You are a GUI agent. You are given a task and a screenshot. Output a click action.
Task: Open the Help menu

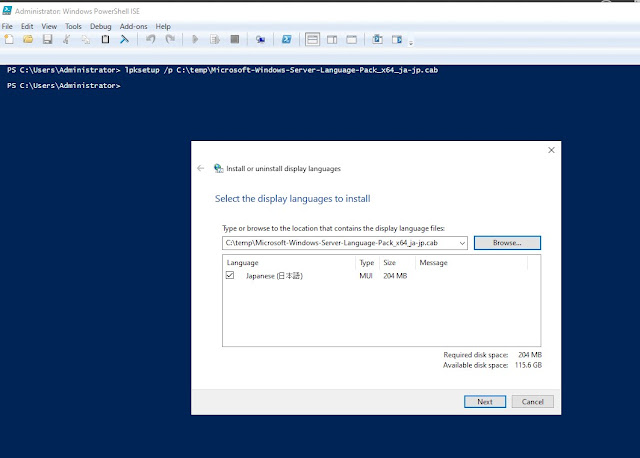coord(163,27)
